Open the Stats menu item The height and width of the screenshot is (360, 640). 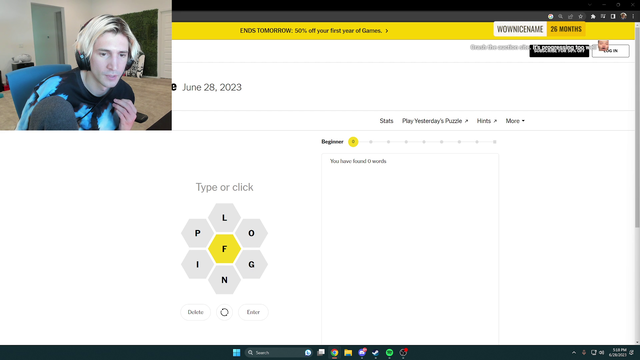386,121
